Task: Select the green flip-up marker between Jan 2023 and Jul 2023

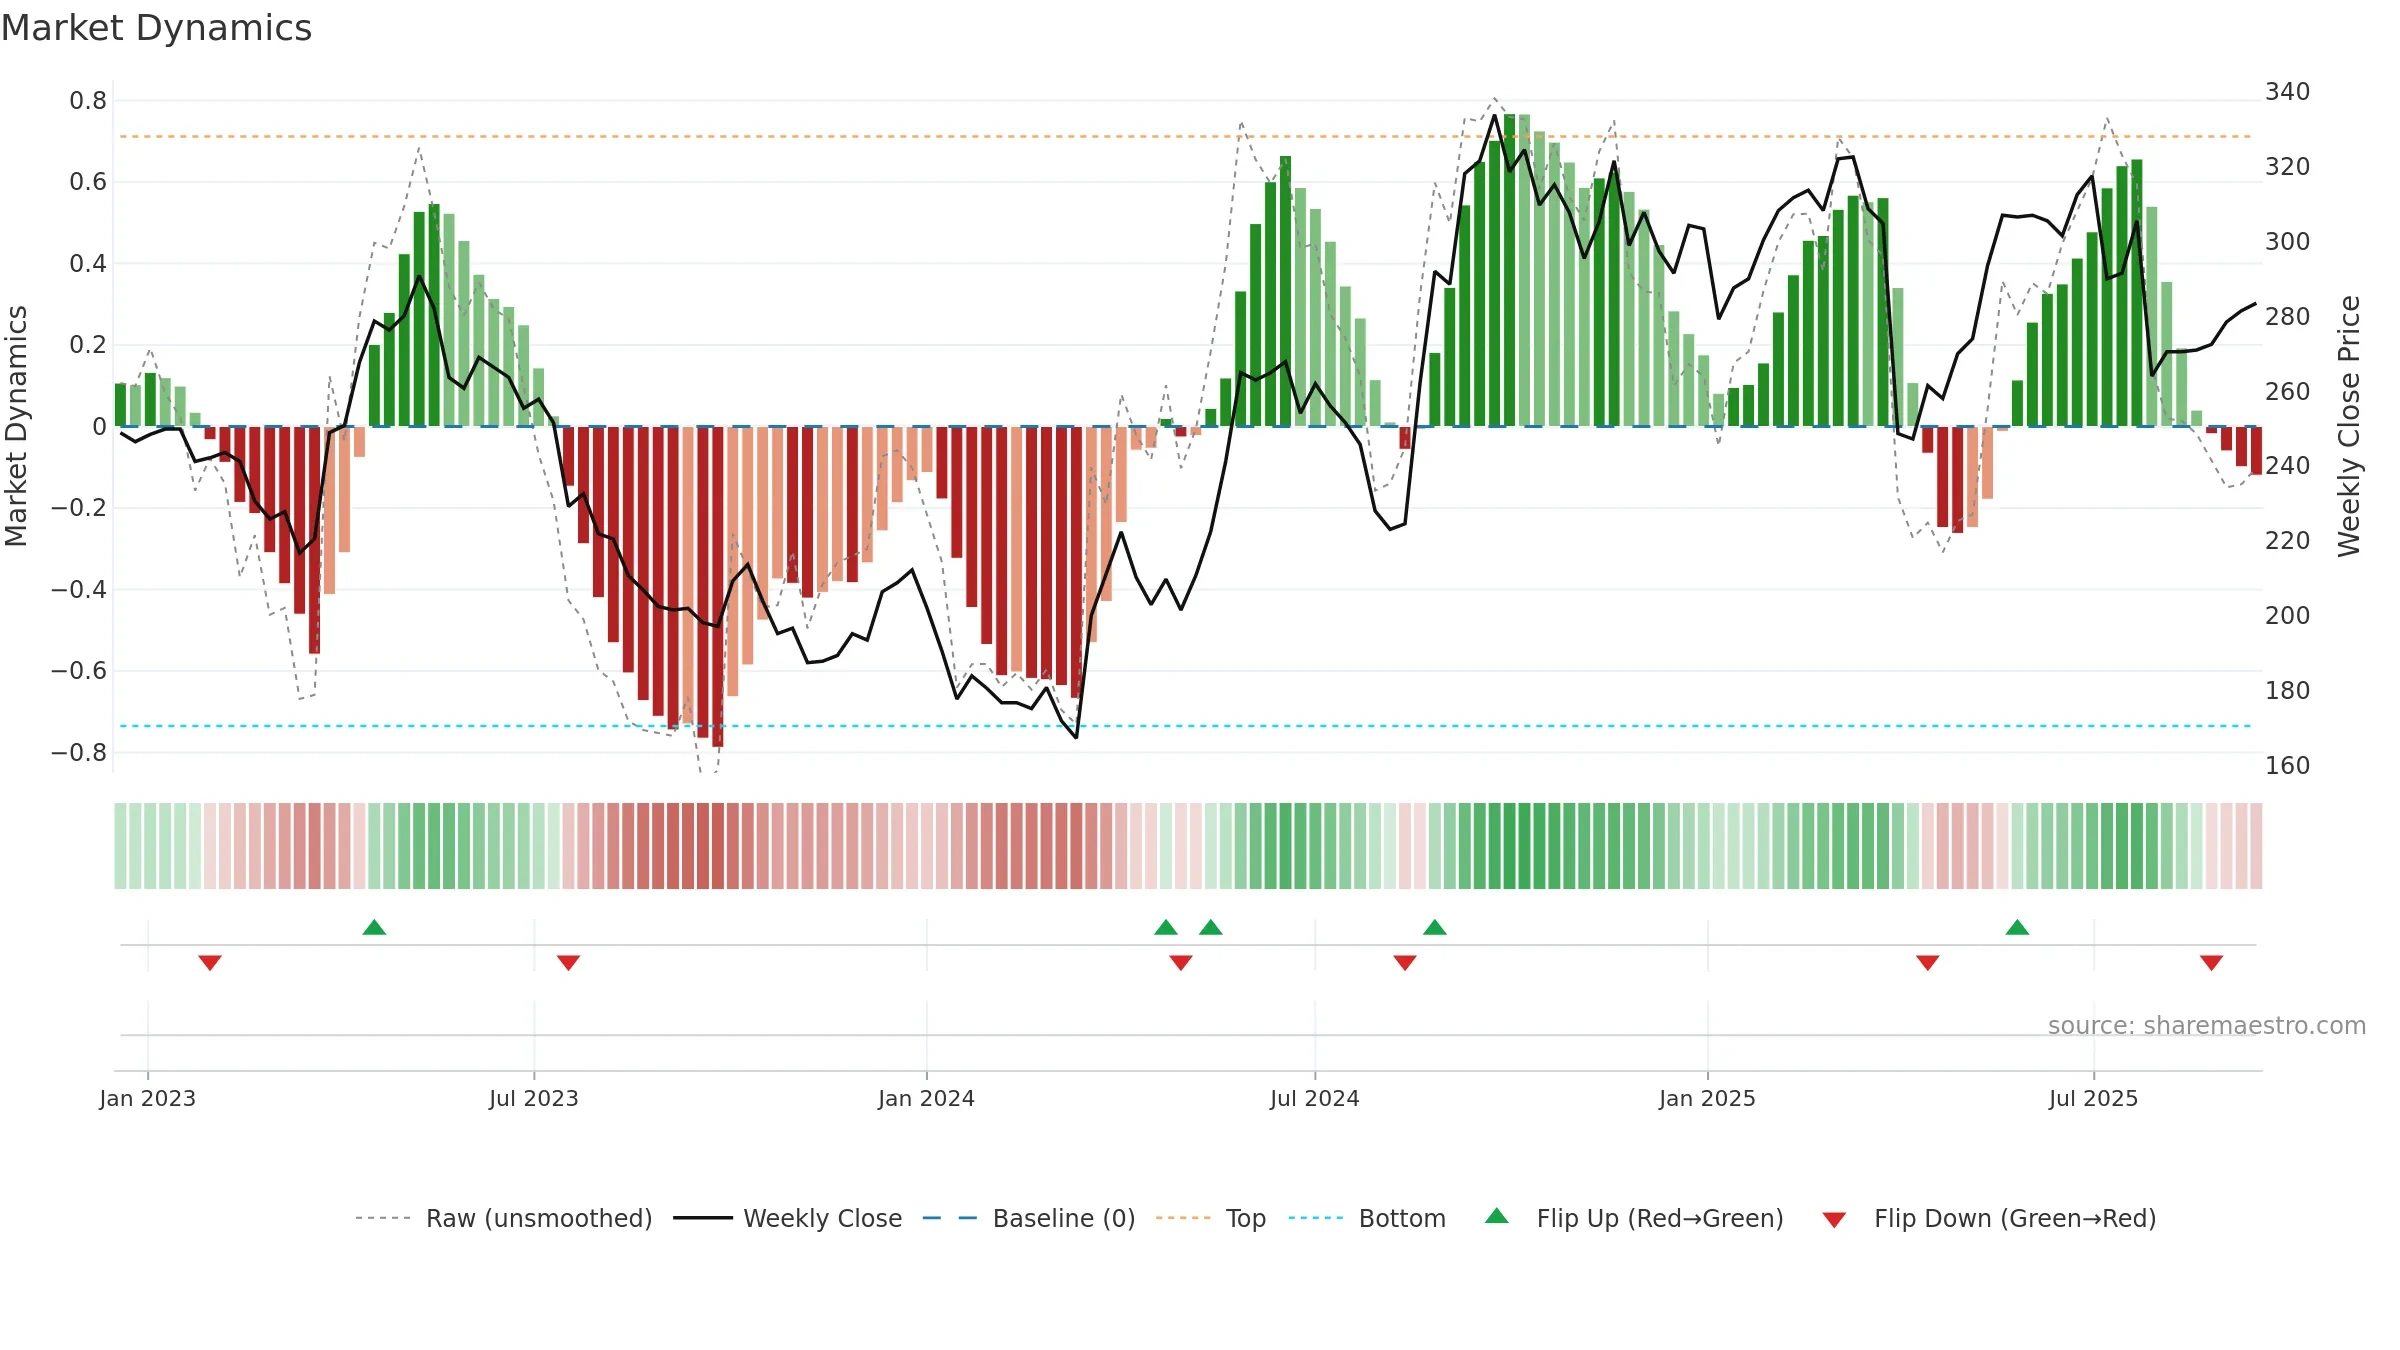Action: [x=374, y=927]
